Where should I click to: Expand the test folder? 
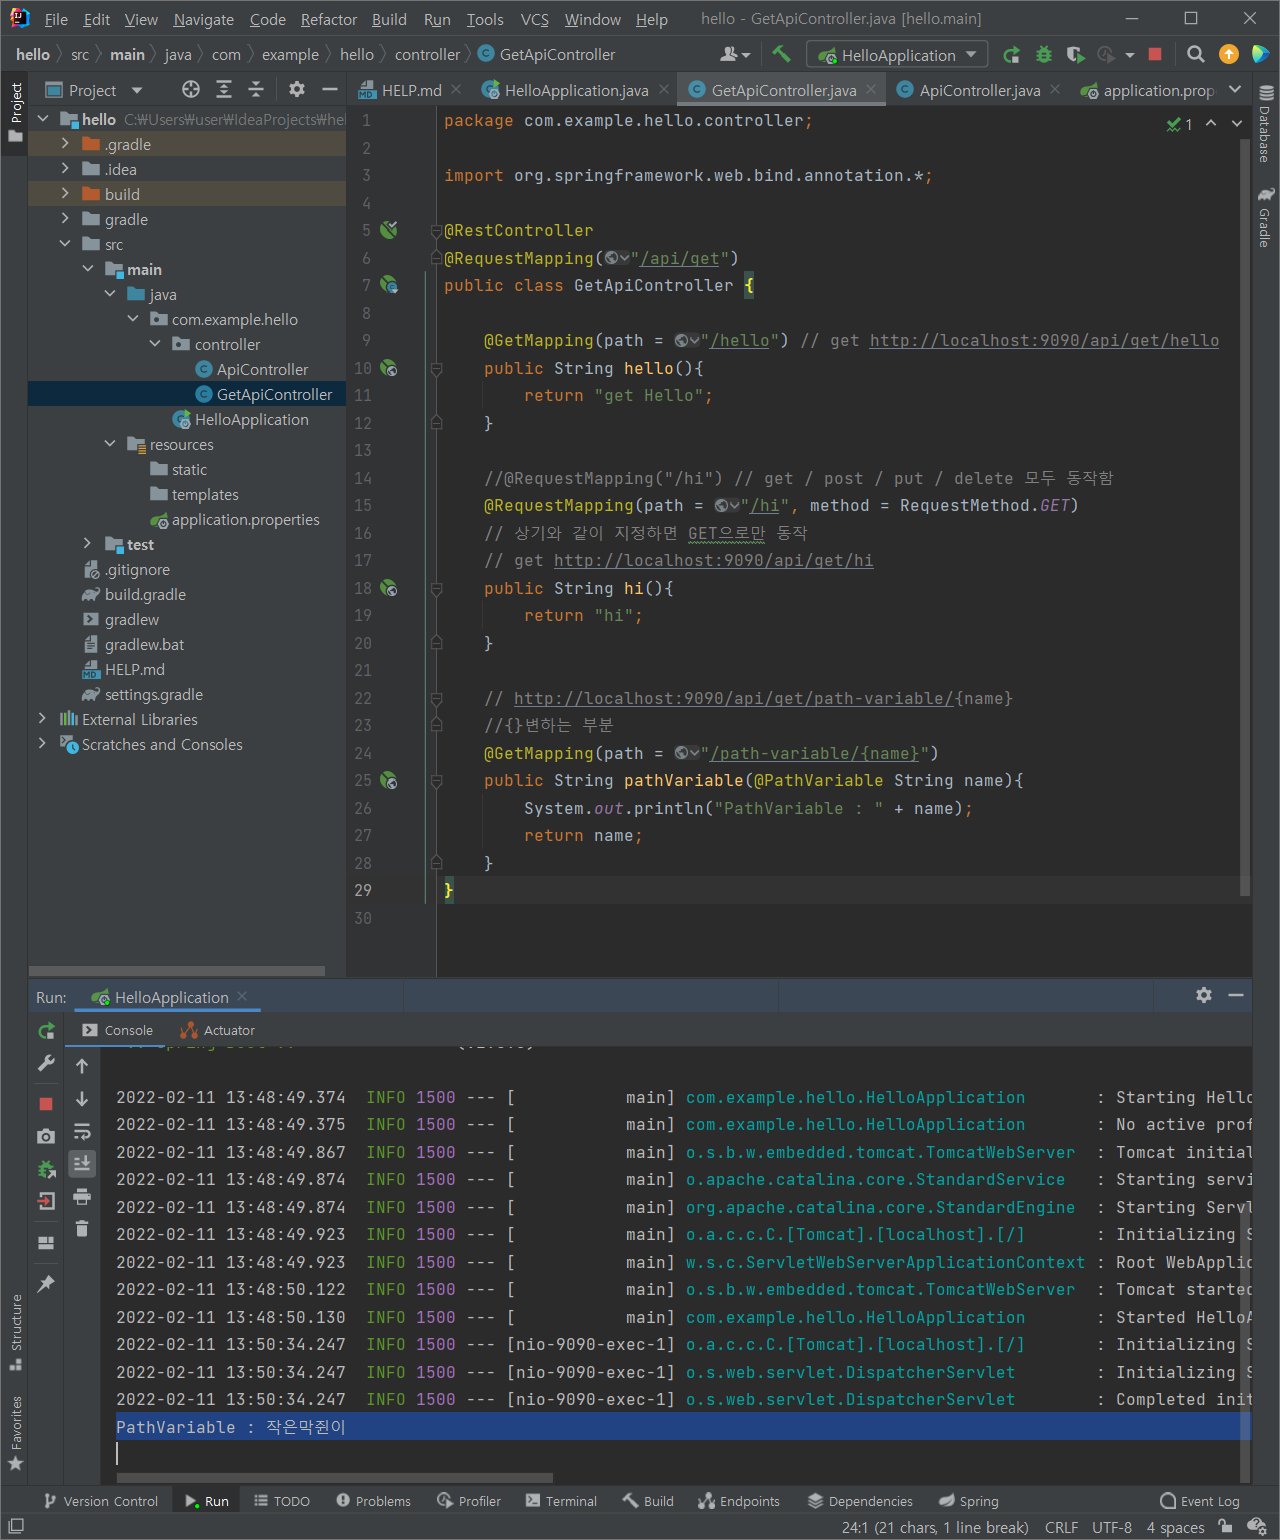tap(88, 544)
